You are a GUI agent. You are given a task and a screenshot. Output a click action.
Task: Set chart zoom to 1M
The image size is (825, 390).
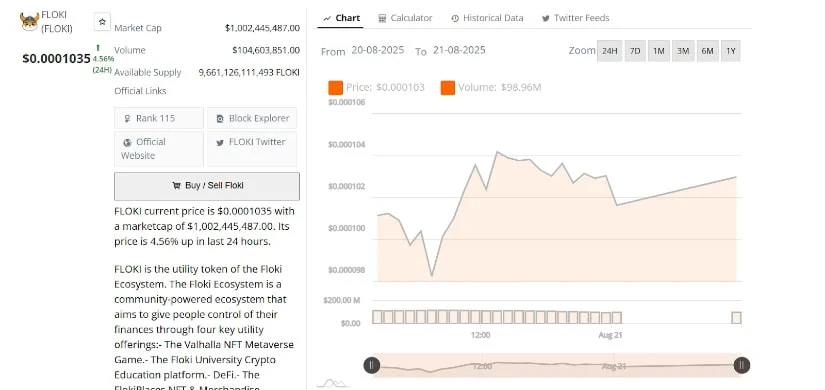coord(659,51)
